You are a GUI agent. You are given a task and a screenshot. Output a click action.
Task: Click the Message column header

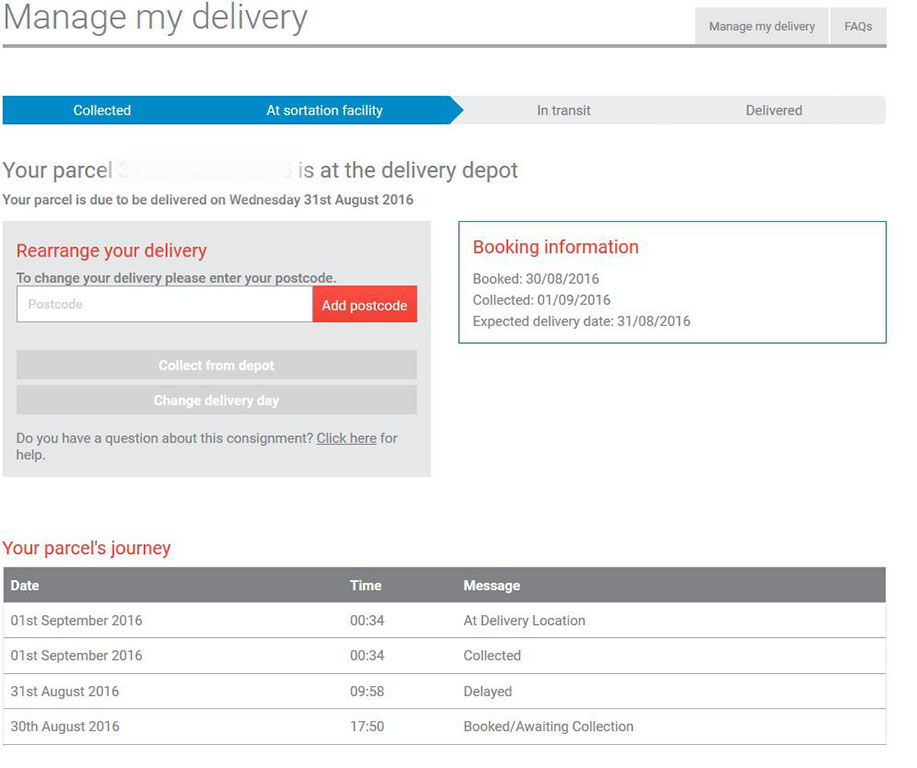491,586
